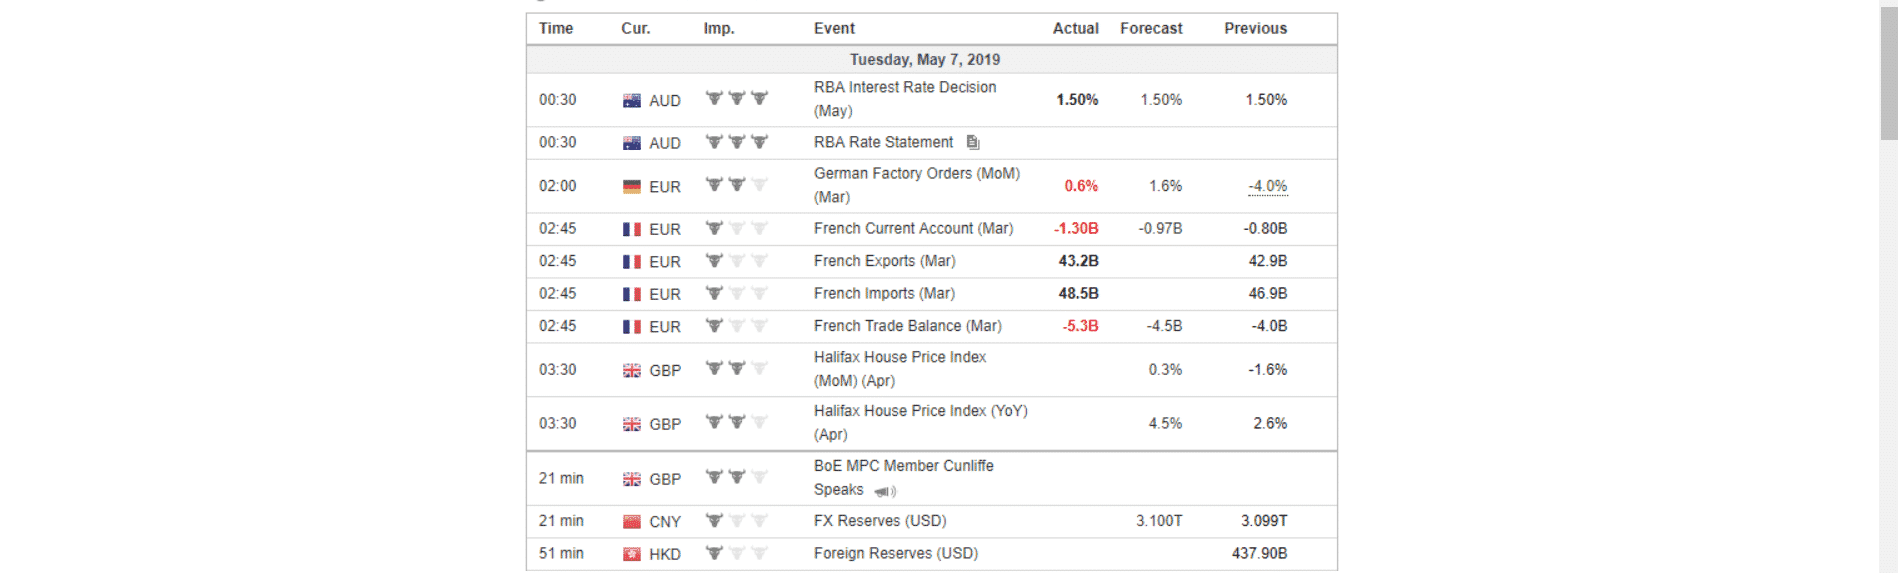Open German Factory Orders (MoM) event

pos(917,185)
